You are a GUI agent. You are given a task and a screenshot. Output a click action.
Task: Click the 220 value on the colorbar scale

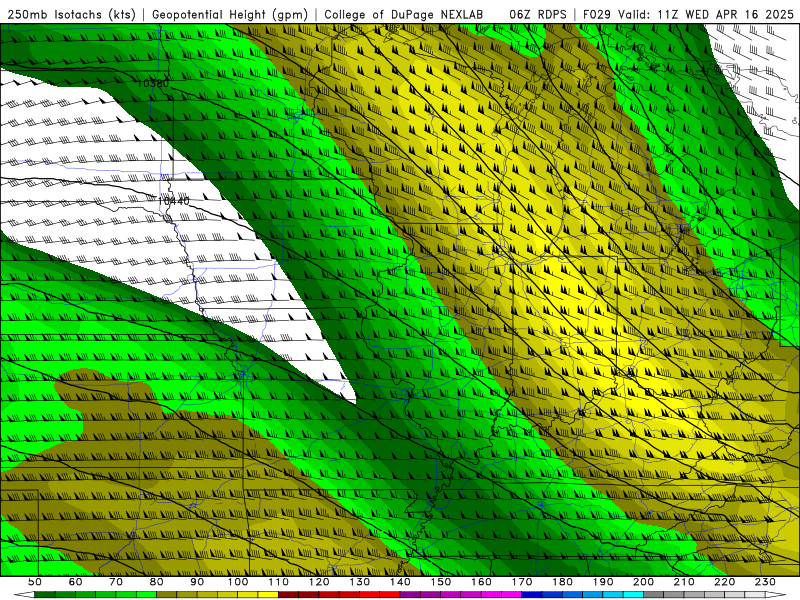click(724, 582)
